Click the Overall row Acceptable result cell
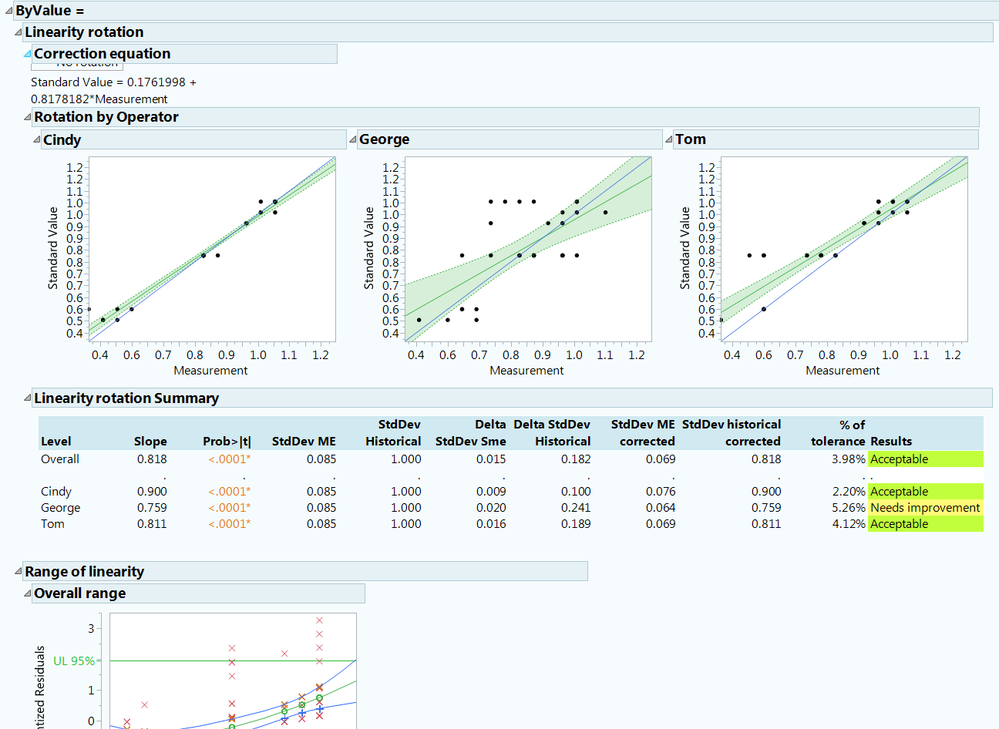 925,459
